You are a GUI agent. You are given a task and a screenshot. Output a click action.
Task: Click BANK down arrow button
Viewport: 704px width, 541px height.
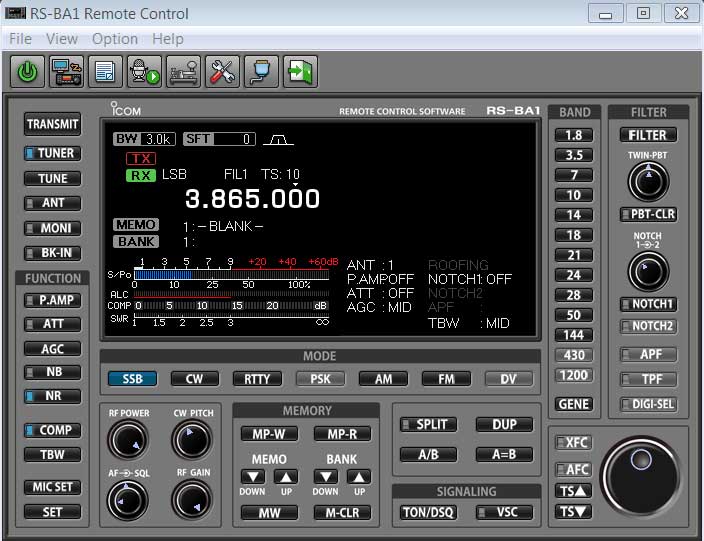click(x=326, y=476)
